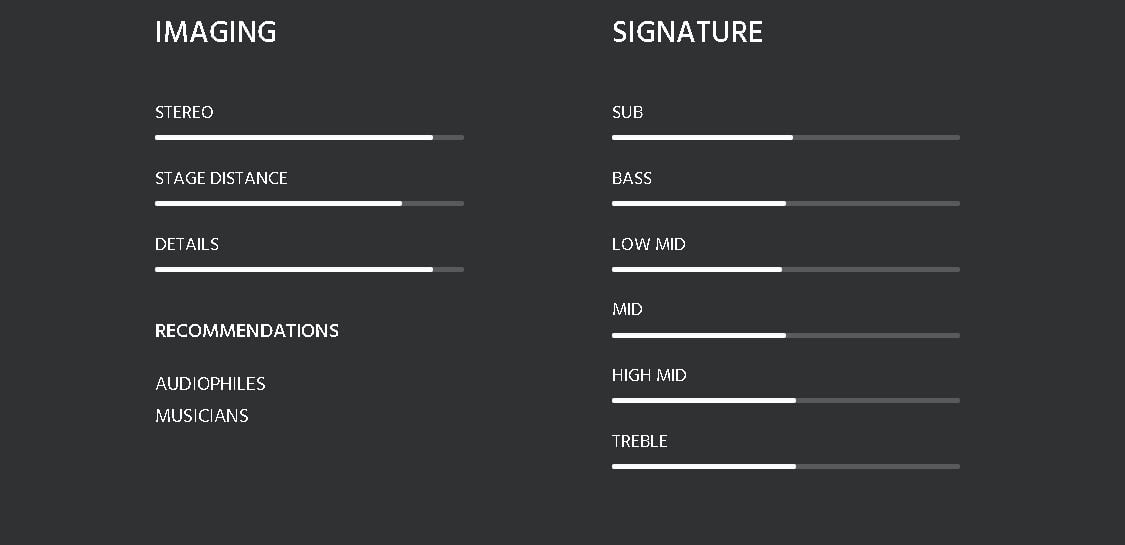Click the Stereo text label
Viewport: 1125px width, 545px height.
(x=184, y=112)
